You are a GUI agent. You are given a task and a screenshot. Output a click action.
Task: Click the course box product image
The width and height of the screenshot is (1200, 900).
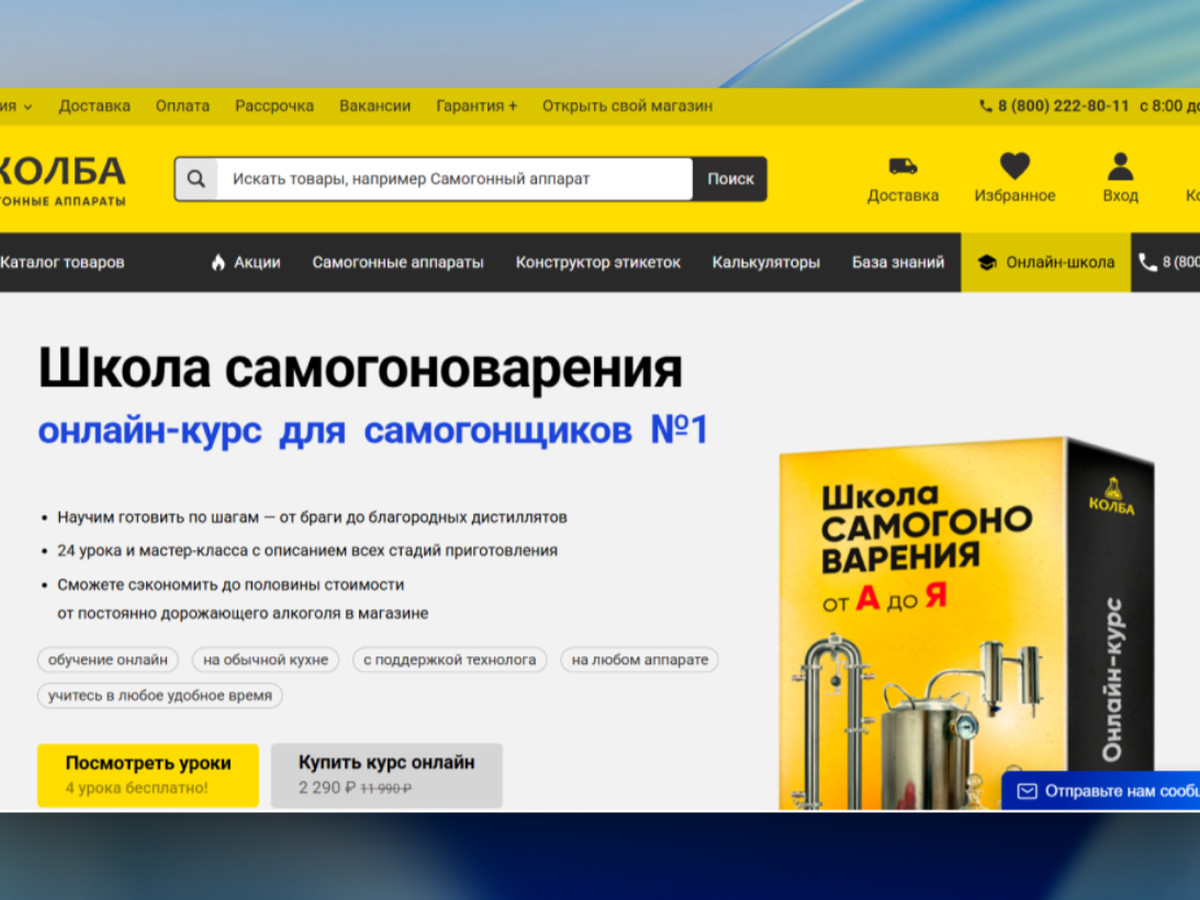pos(966,625)
